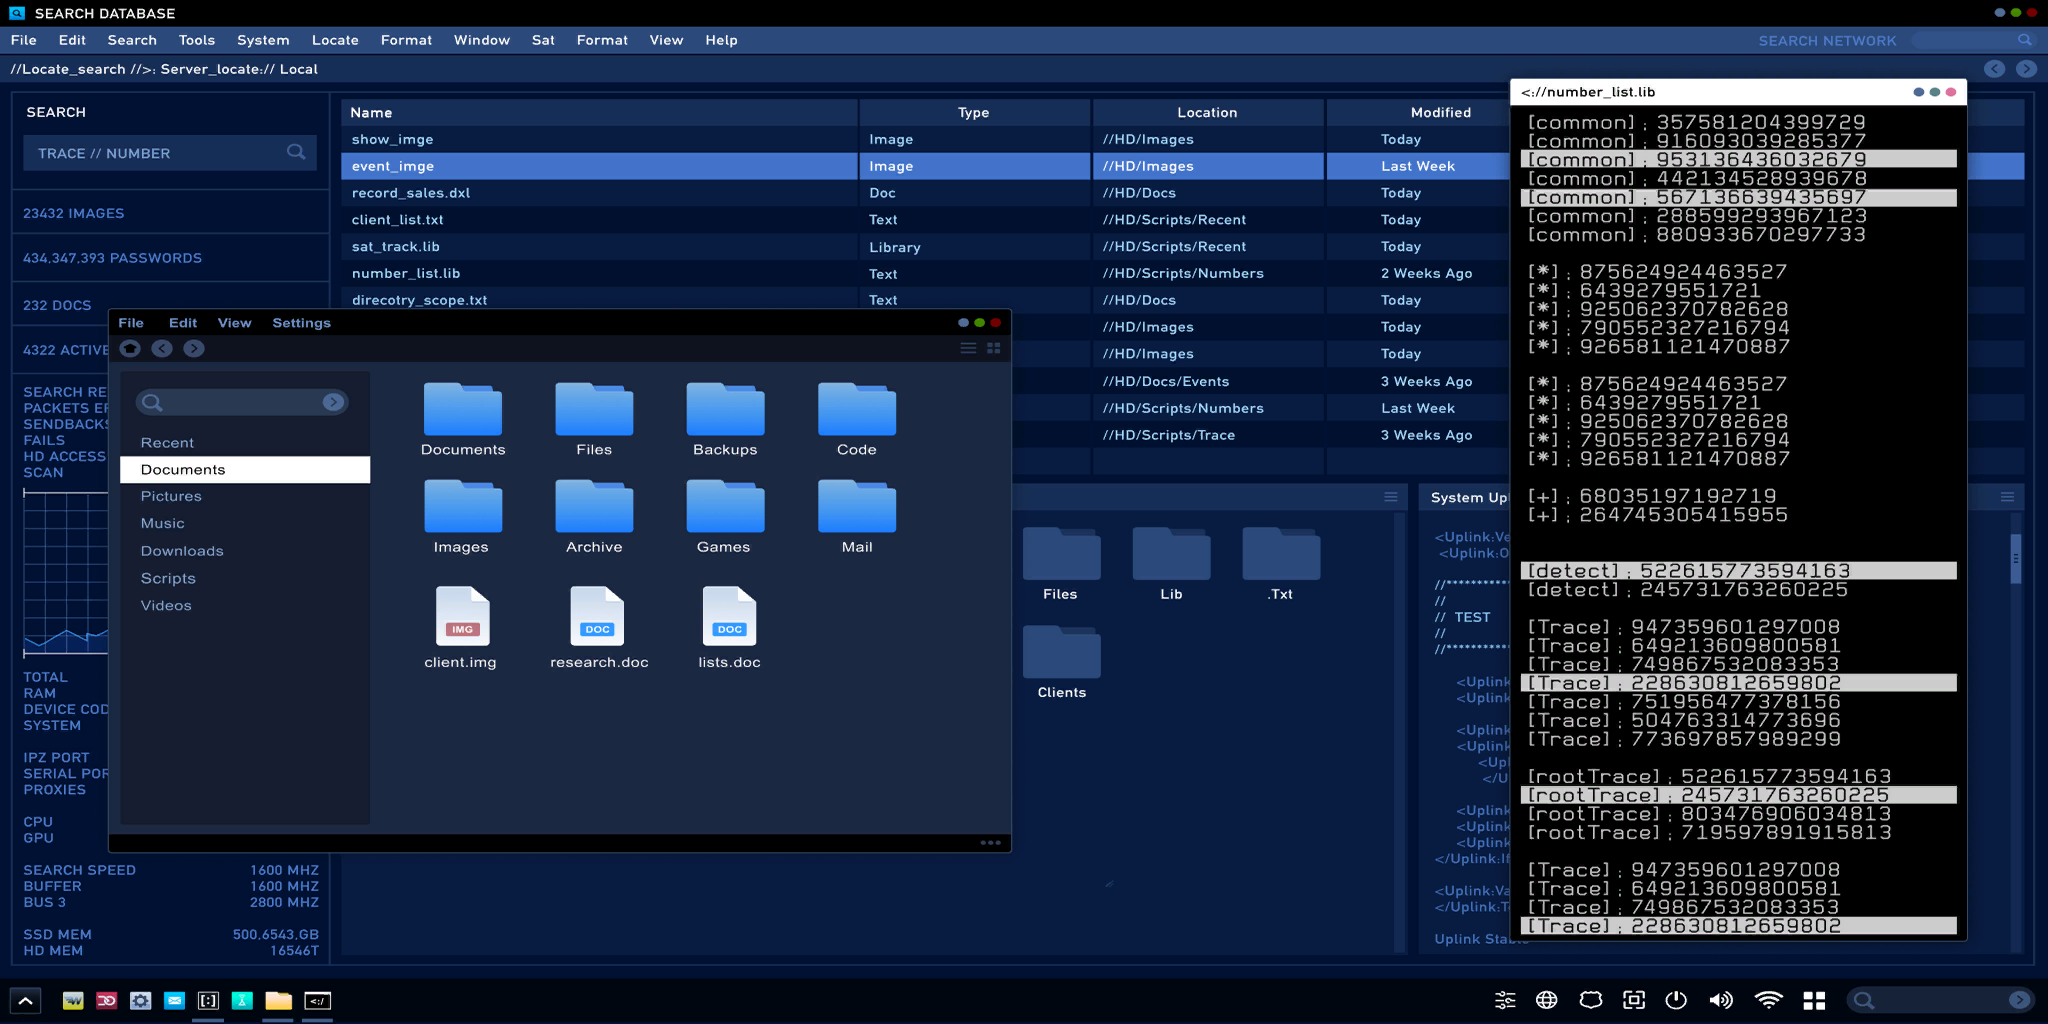Click the search submit arrow in file browser sidebar
Viewport: 2048px width, 1024px height.
pyautogui.click(x=333, y=402)
